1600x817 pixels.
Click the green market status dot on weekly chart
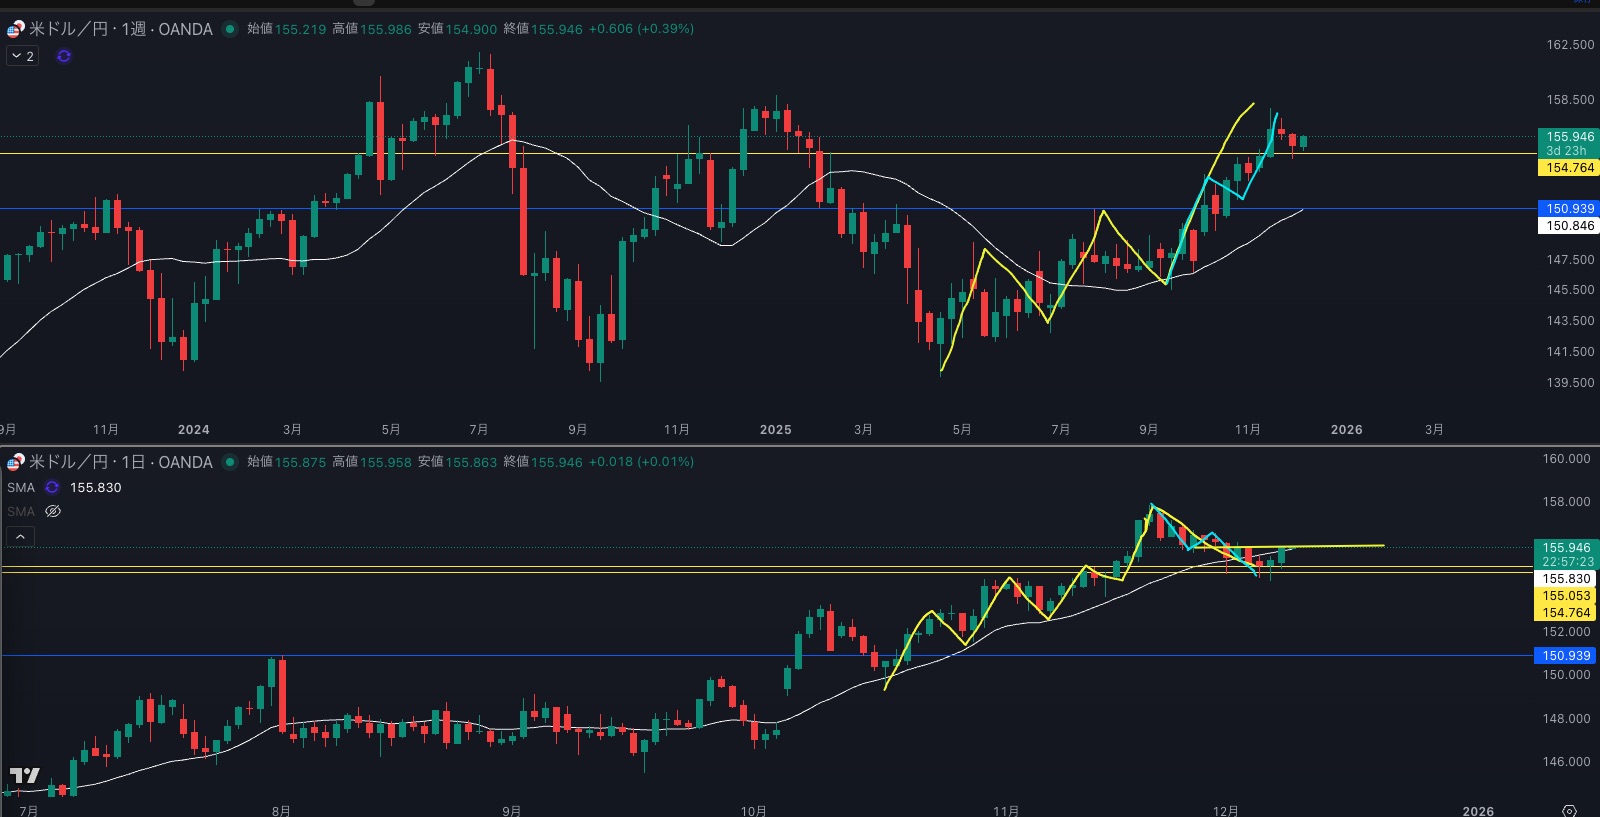[x=230, y=29]
